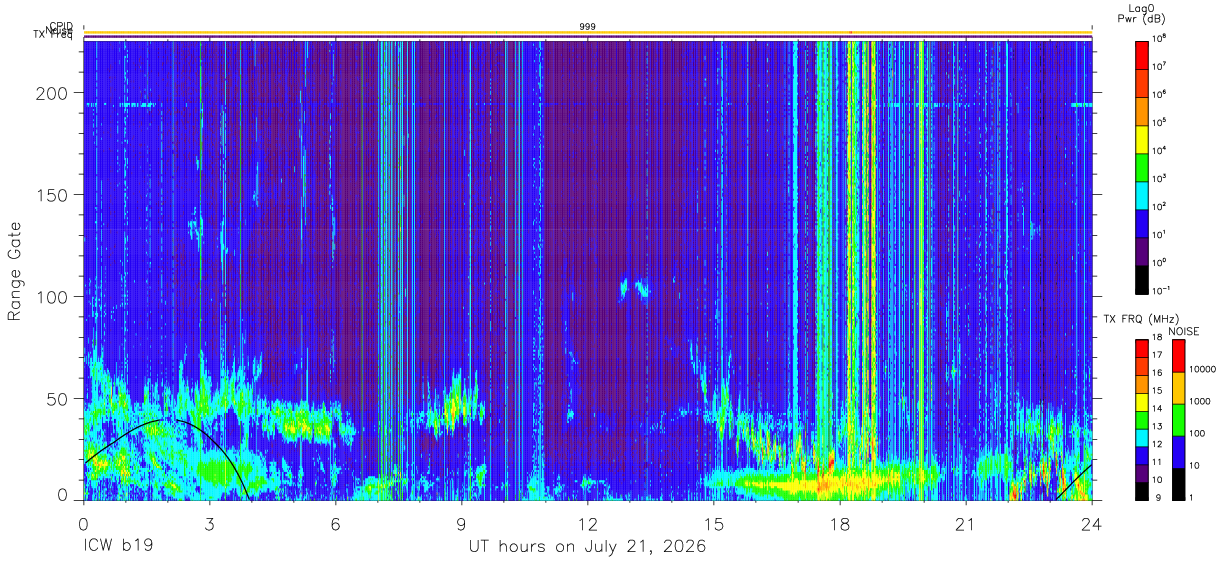
Task: Click the 'Range Gate' y-axis label
Action: pos(15,271)
